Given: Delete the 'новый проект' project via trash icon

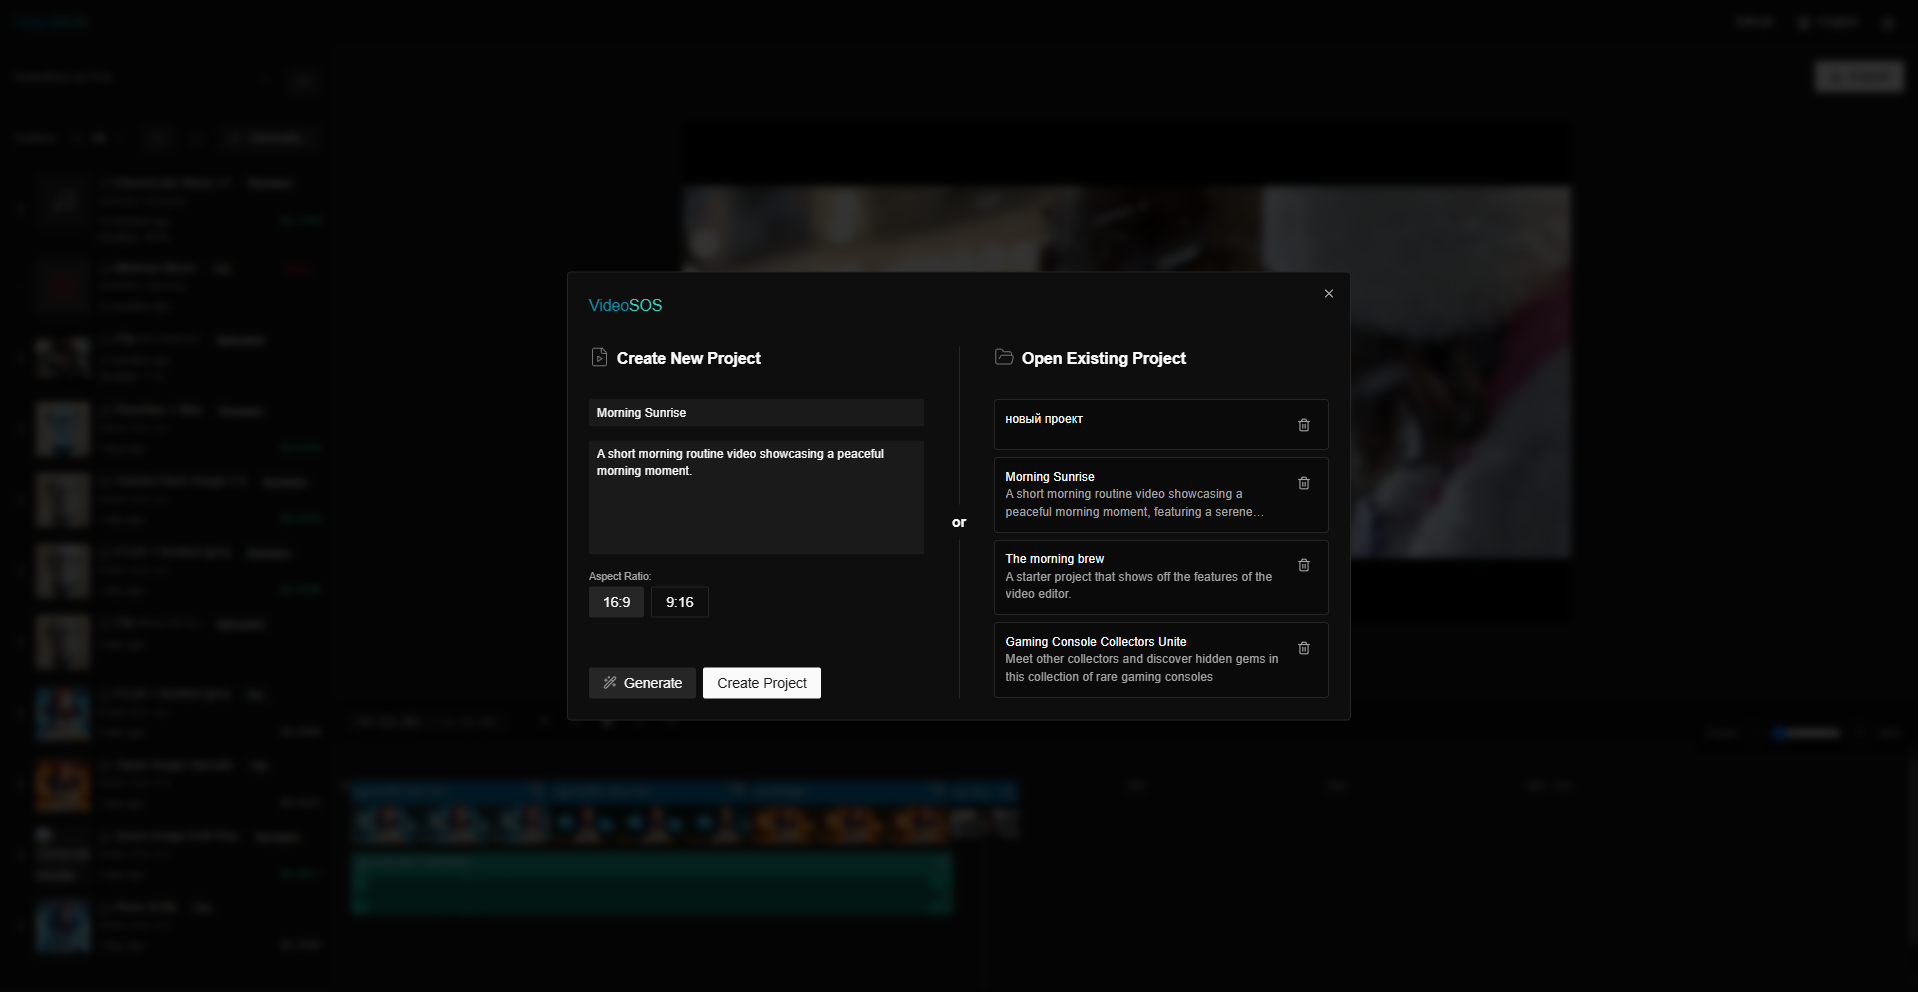Looking at the screenshot, I should [x=1303, y=425].
